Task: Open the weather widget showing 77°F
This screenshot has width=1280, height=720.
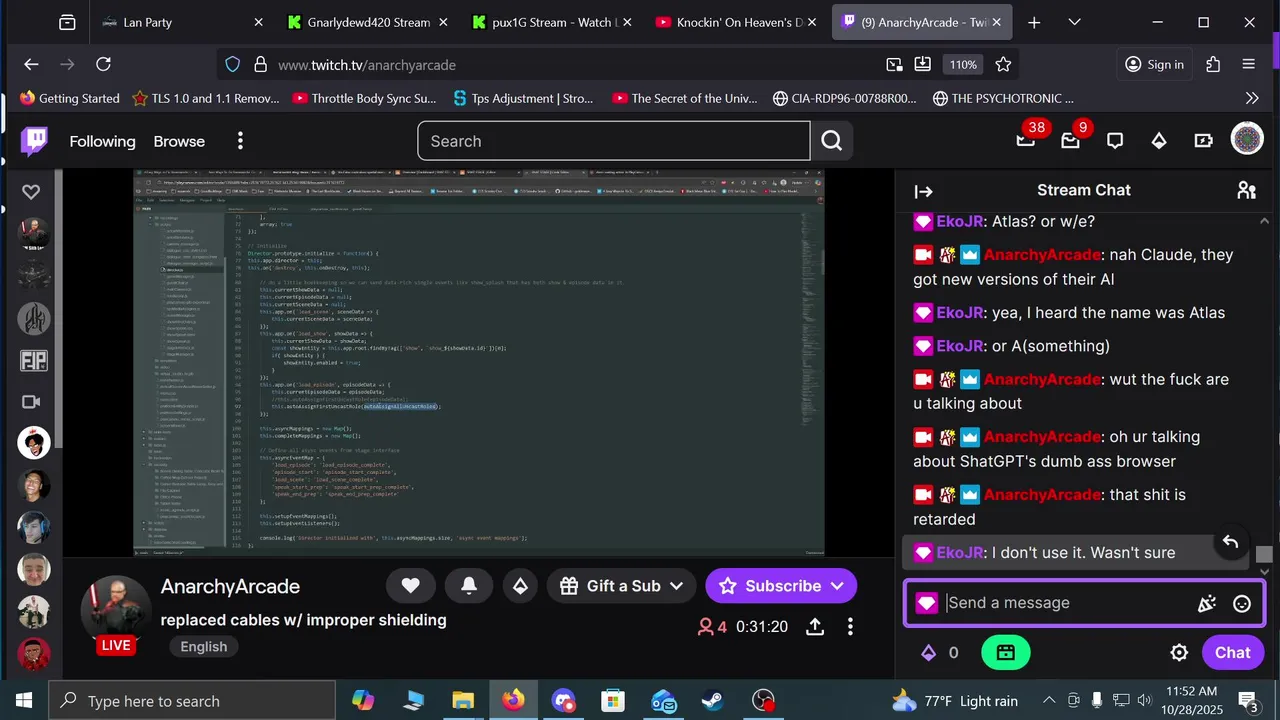Action: tap(955, 701)
